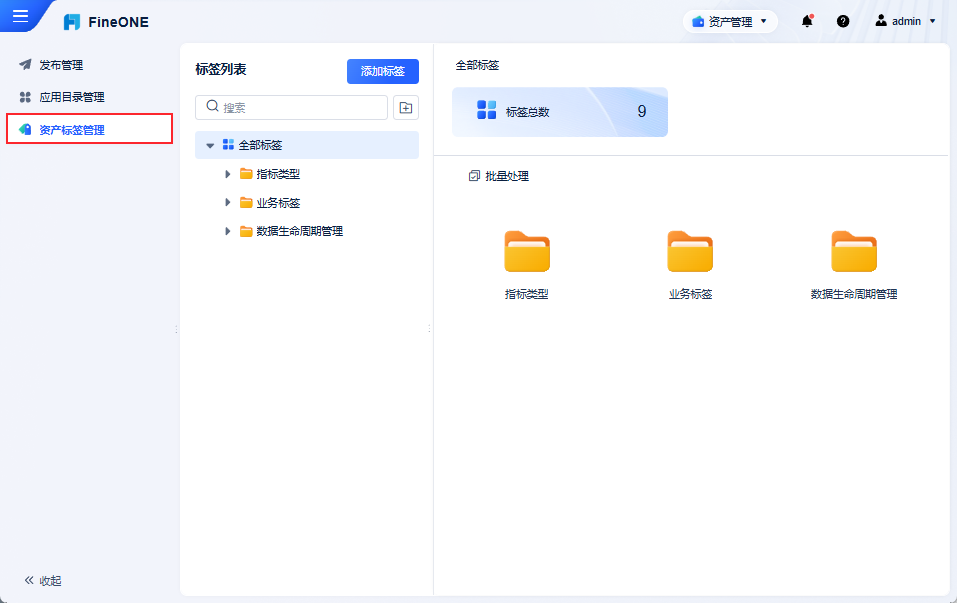Image resolution: width=957 pixels, height=603 pixels.
Task: Open the 指标类型 large folder icon
Action: tap(527, 251)
